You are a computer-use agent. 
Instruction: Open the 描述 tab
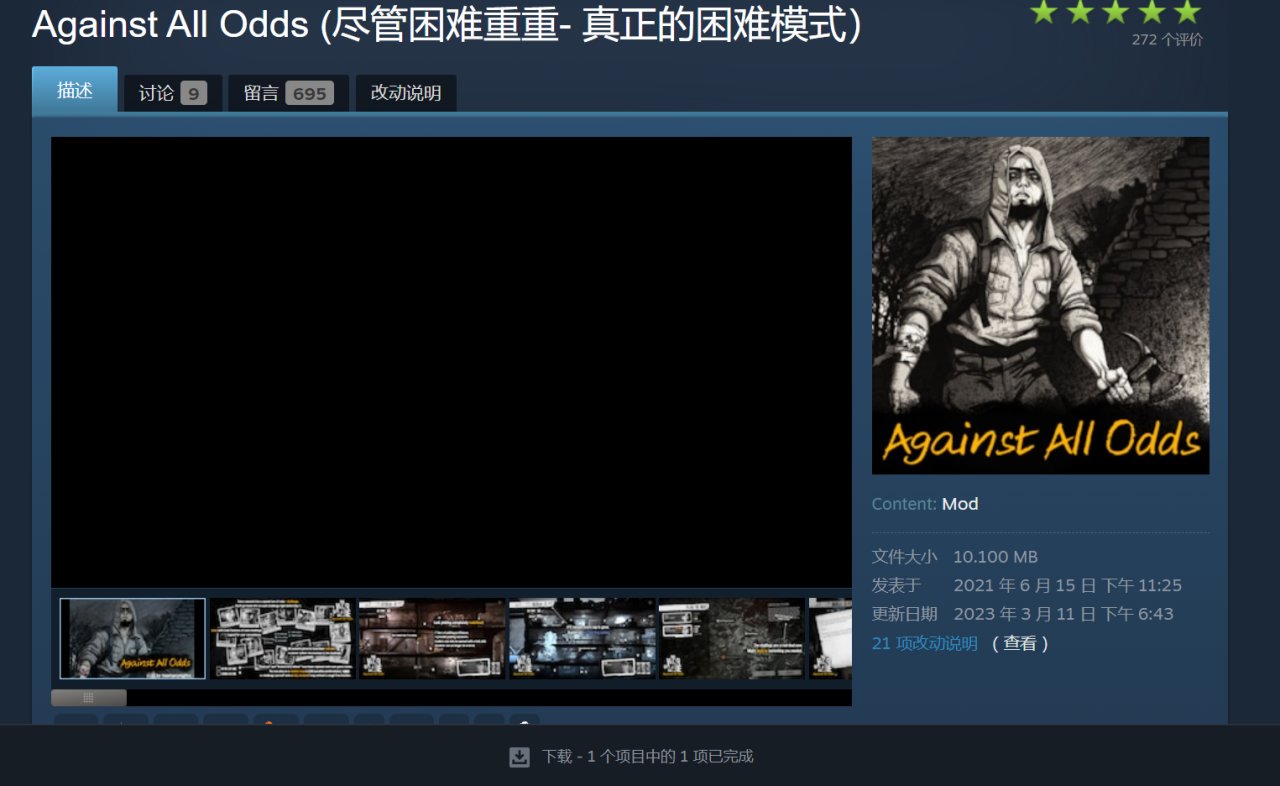point(75,90)
